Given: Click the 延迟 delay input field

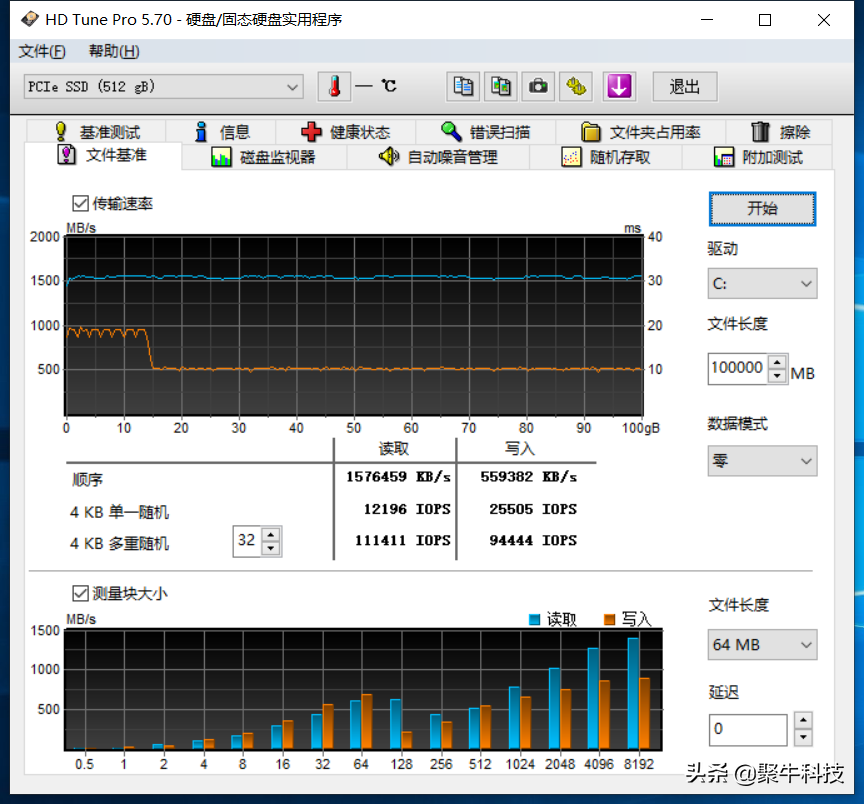Looking at the screenshot, I should point(748,729).
